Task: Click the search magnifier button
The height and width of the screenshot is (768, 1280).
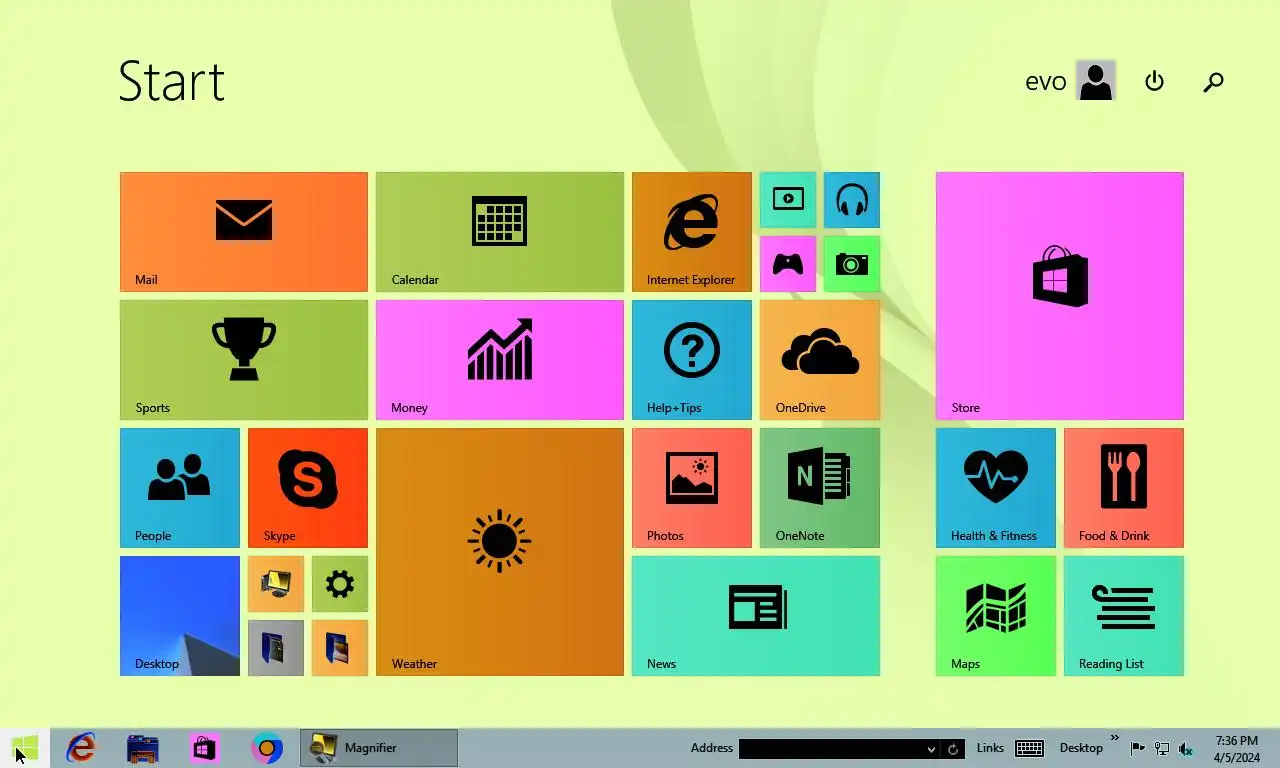Action: (1213, 82)
